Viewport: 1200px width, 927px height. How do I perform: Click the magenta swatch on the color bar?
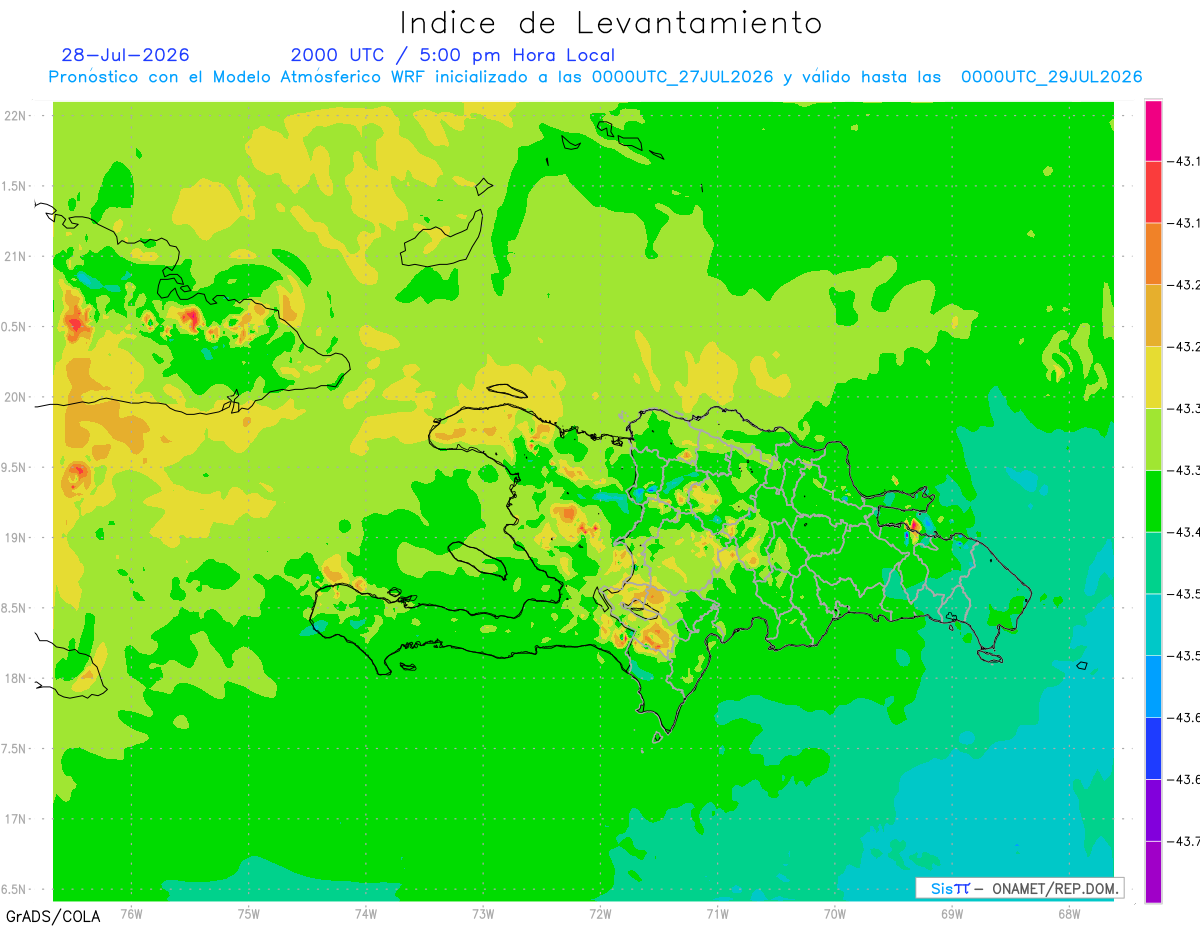tap(1153, 130)
